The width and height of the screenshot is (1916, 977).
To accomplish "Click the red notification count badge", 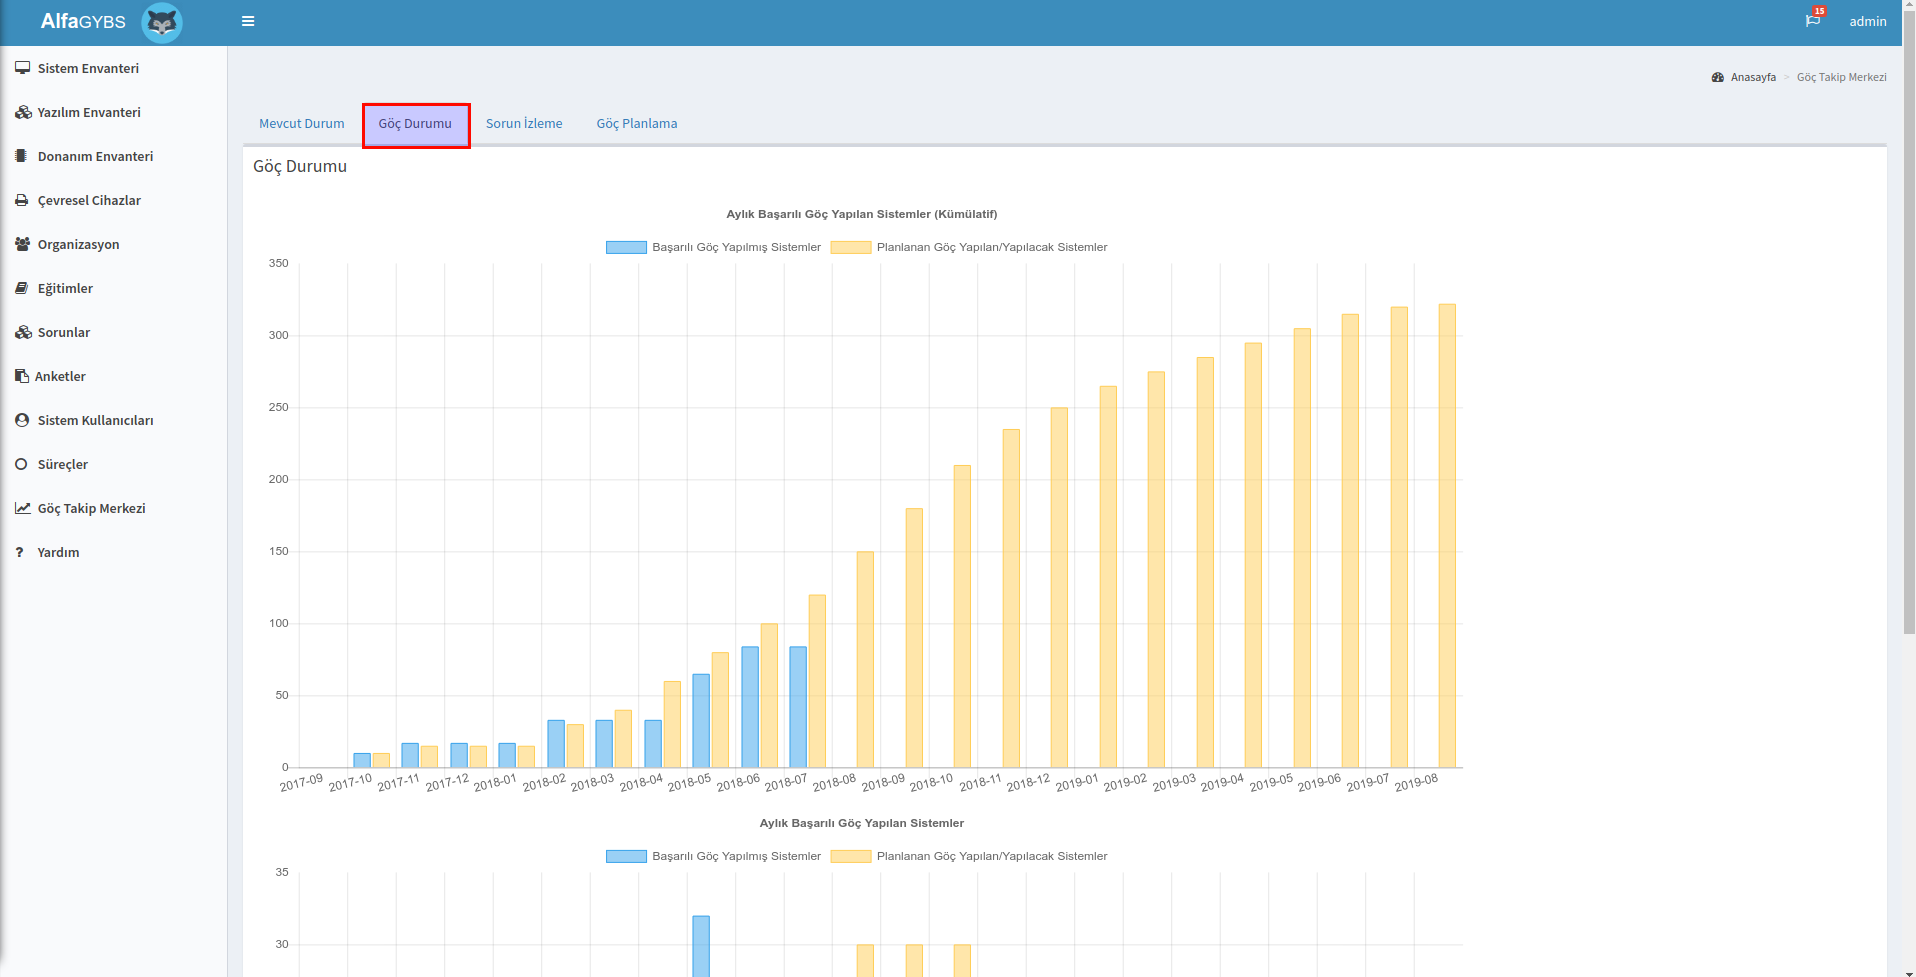I will pyautogui.click(x=1819, y=11).
